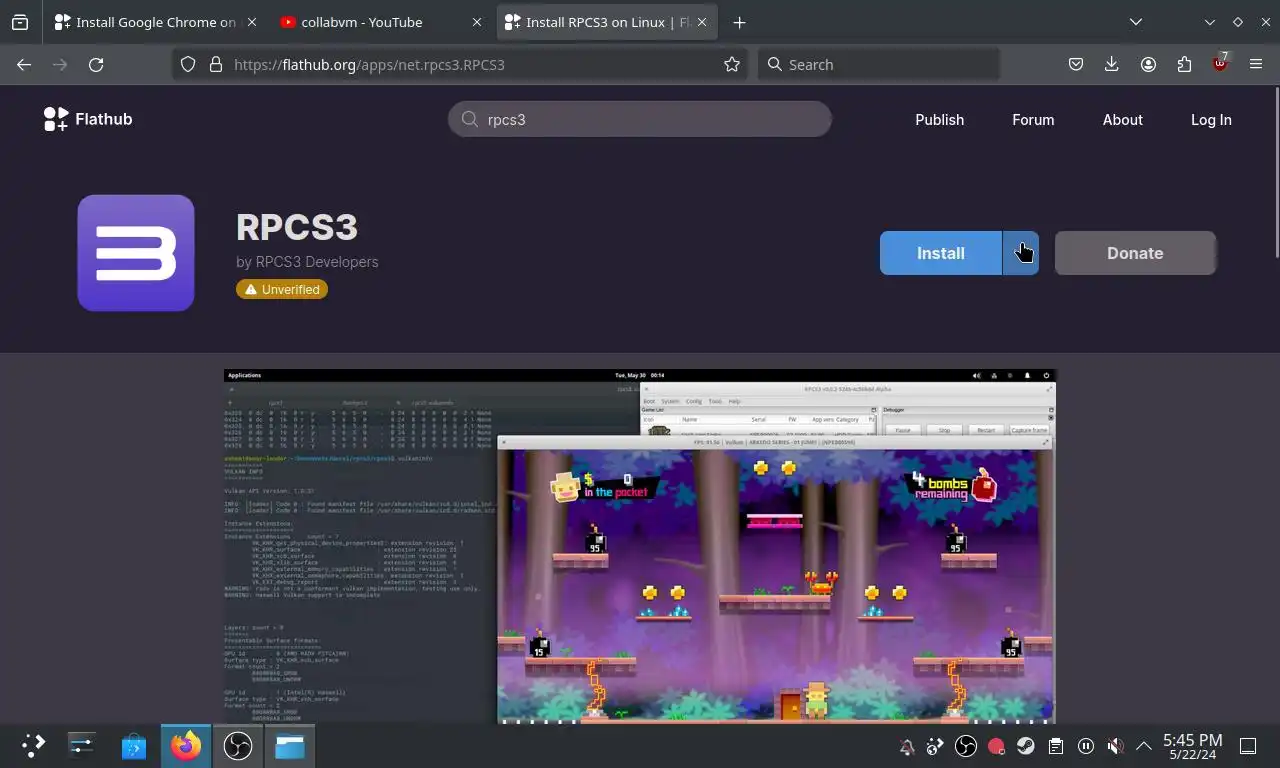Switch to Firefox in taskbar
Image resolution: width=1280 pixels, height=768 pixels.
pyautogui.click(x=185, y=745)
